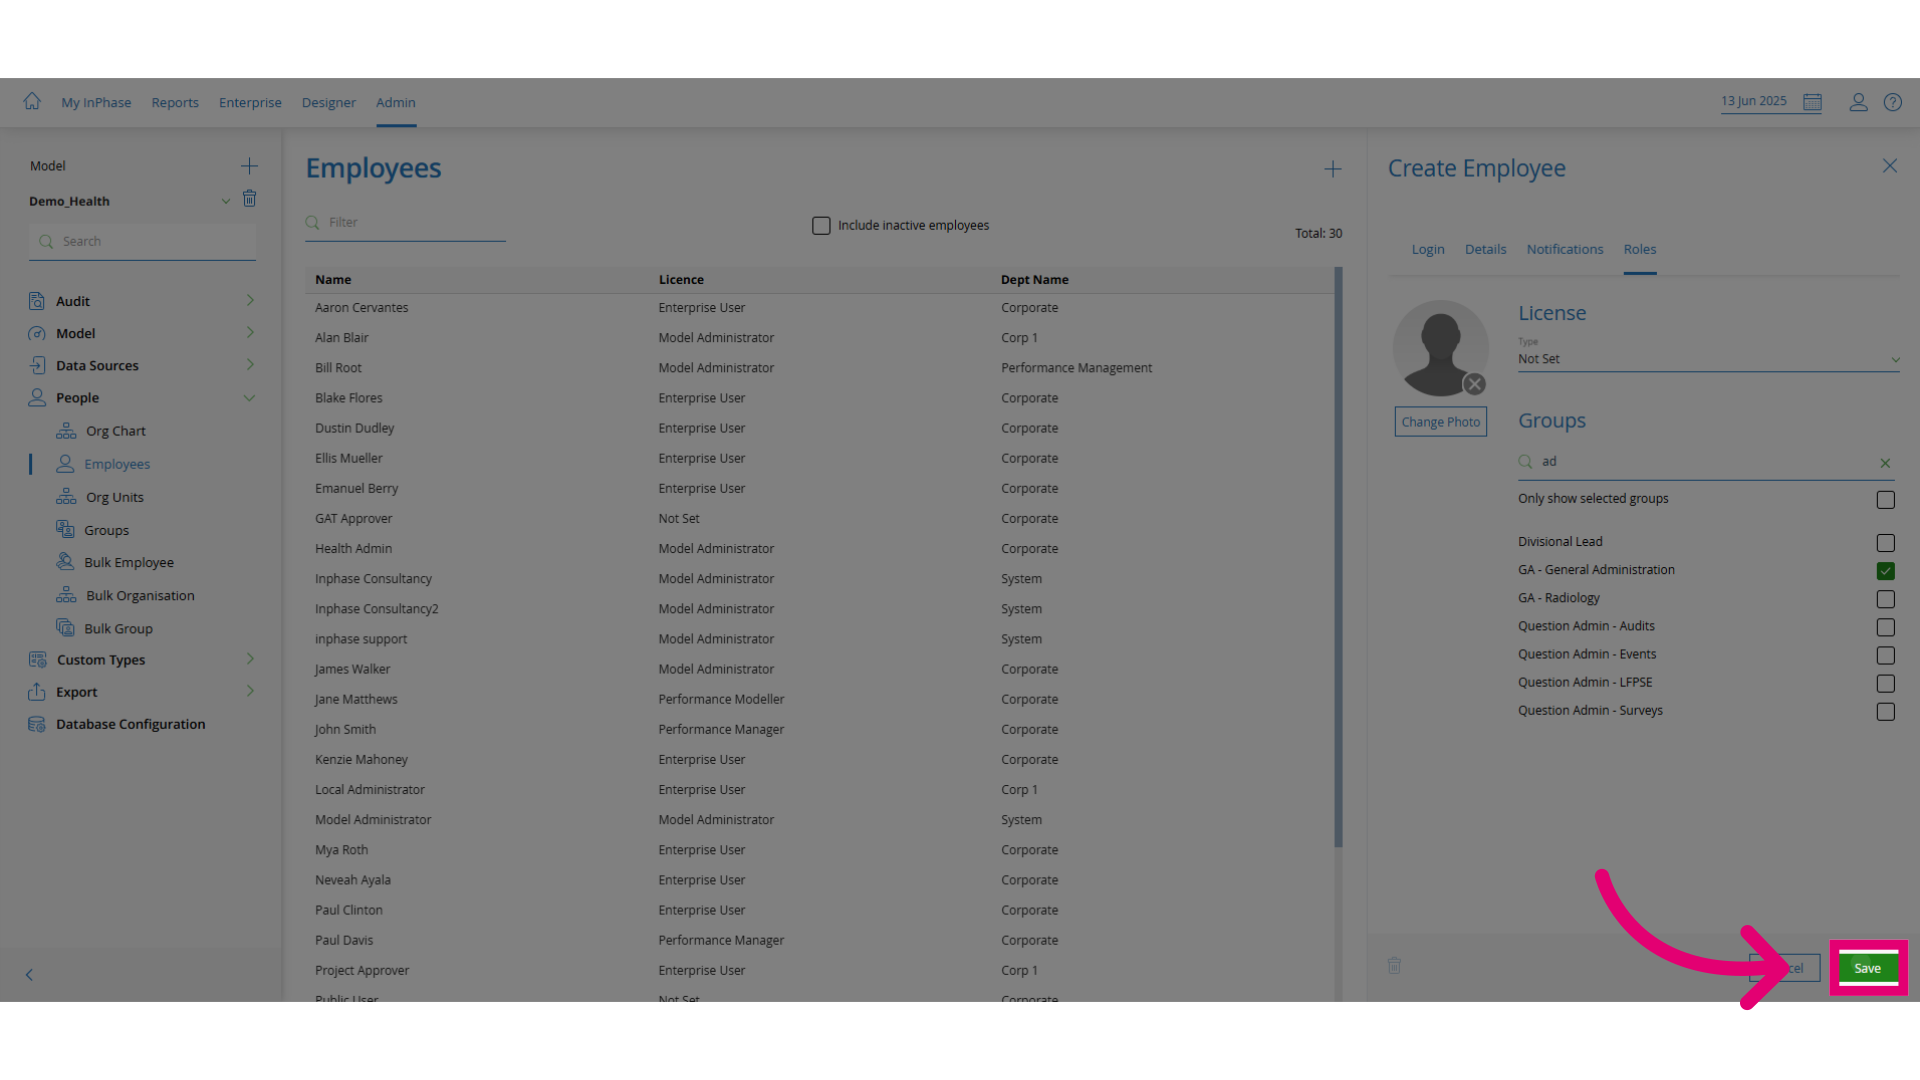Check Question Admin - Surveys group
Viewport: 1920px width, 1080px height.
click(x=1885, y=712)
